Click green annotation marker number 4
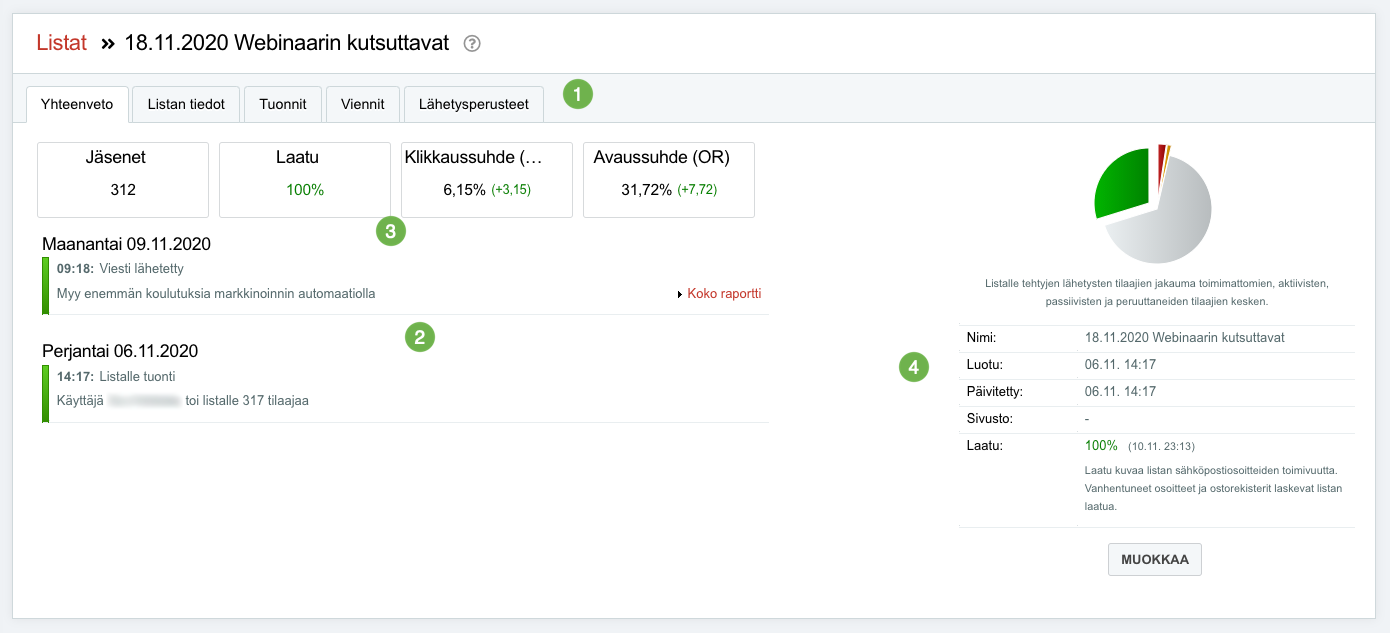Screen dimensions: 1390x633 pos(913,367)
